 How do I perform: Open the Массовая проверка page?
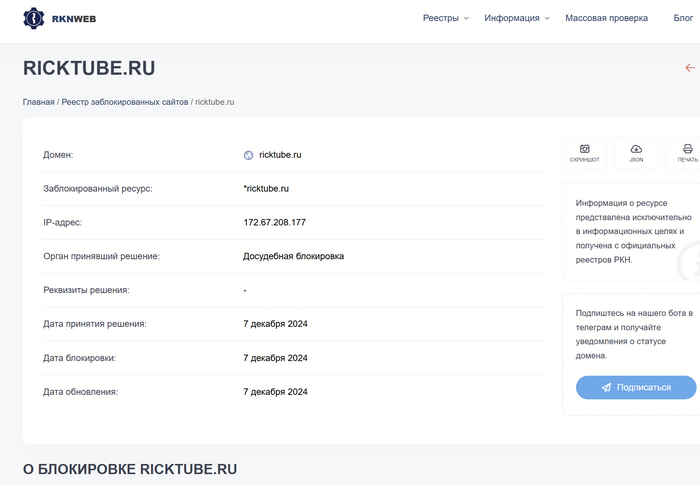click(x=606, y=18)
